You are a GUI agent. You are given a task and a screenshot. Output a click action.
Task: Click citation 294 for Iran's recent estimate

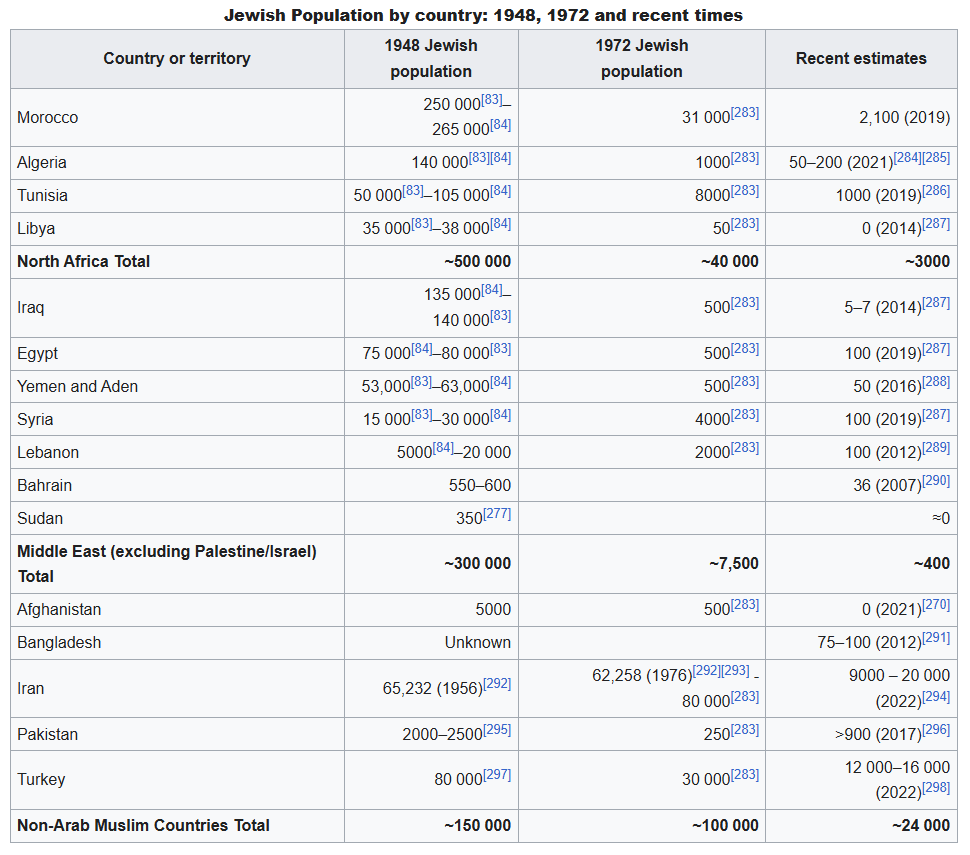(x=936, y=697)
